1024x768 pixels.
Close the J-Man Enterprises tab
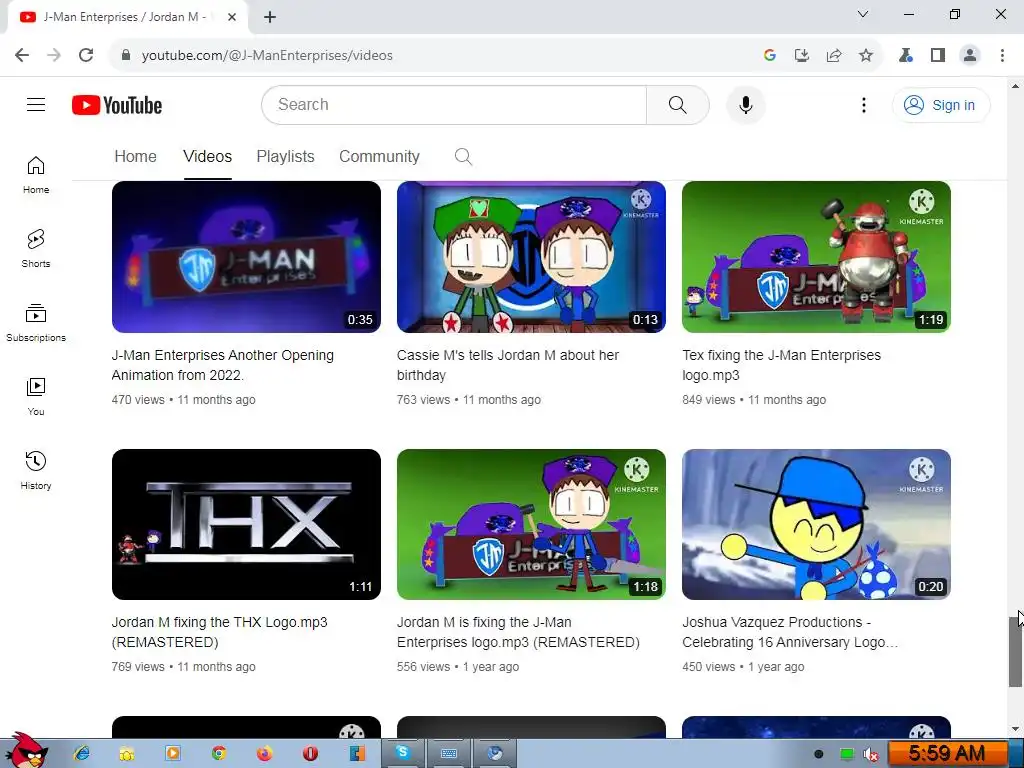coord(232,17)
